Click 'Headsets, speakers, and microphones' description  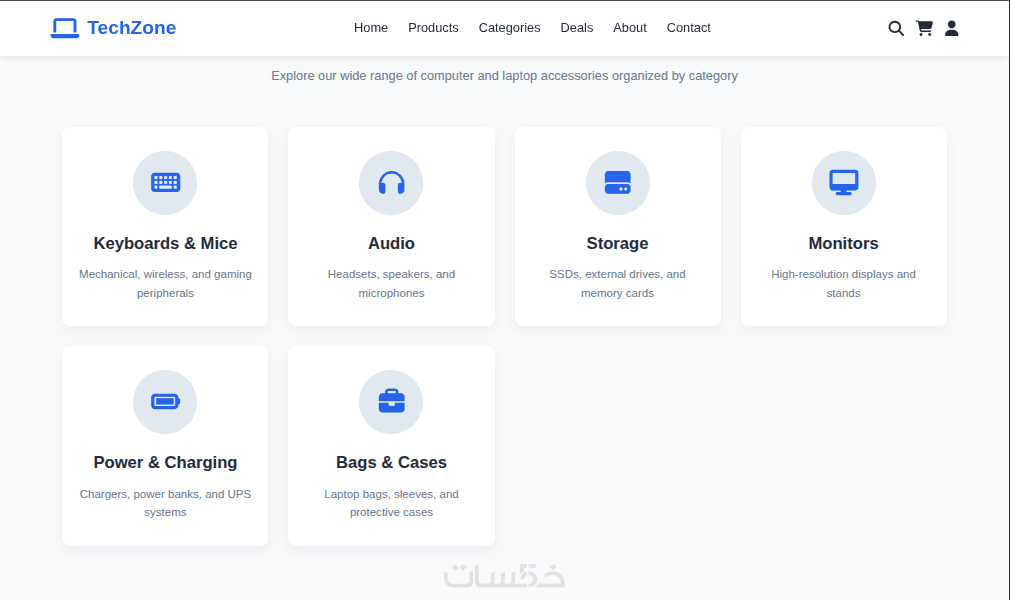tap(391, 284)
